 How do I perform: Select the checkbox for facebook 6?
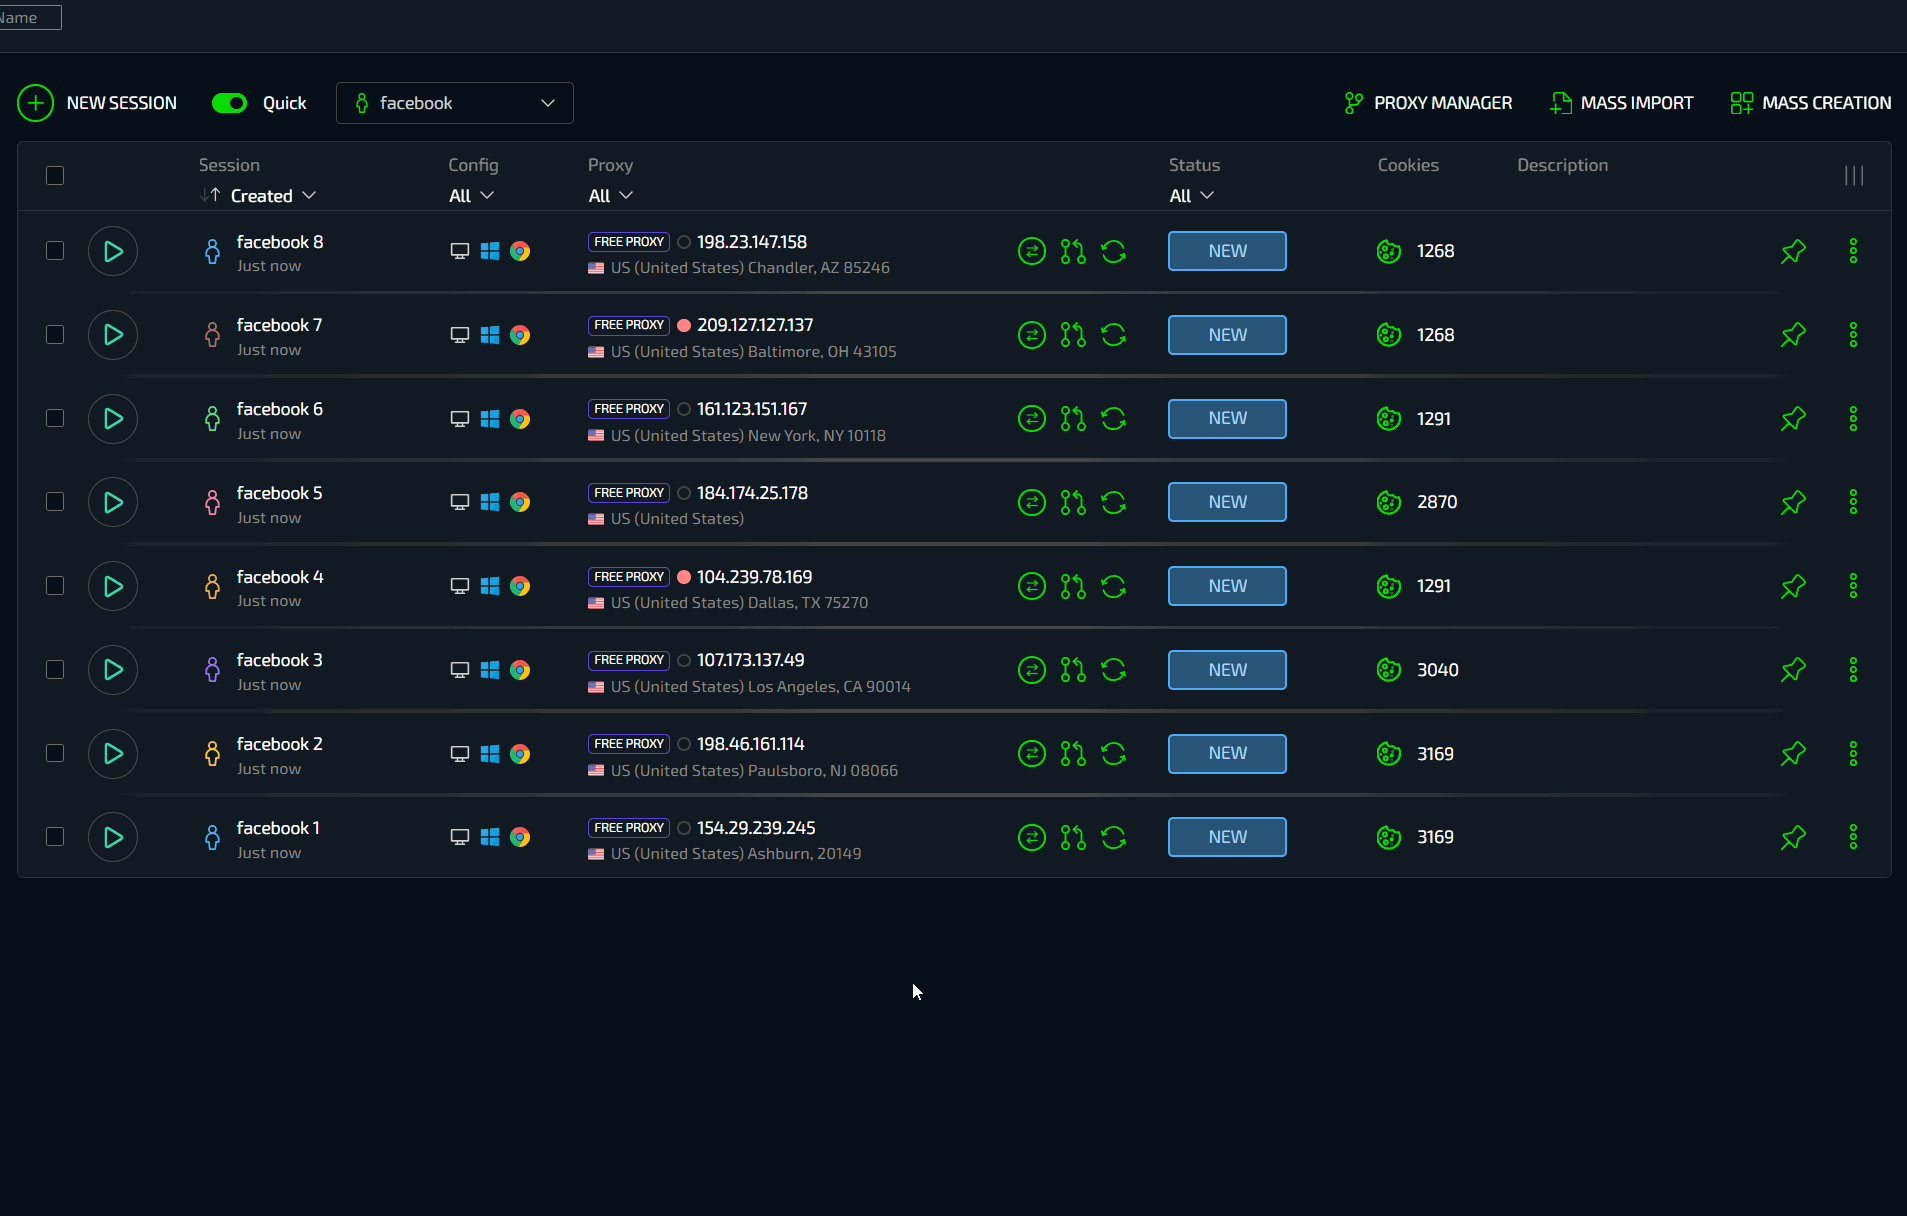point(55,419)
